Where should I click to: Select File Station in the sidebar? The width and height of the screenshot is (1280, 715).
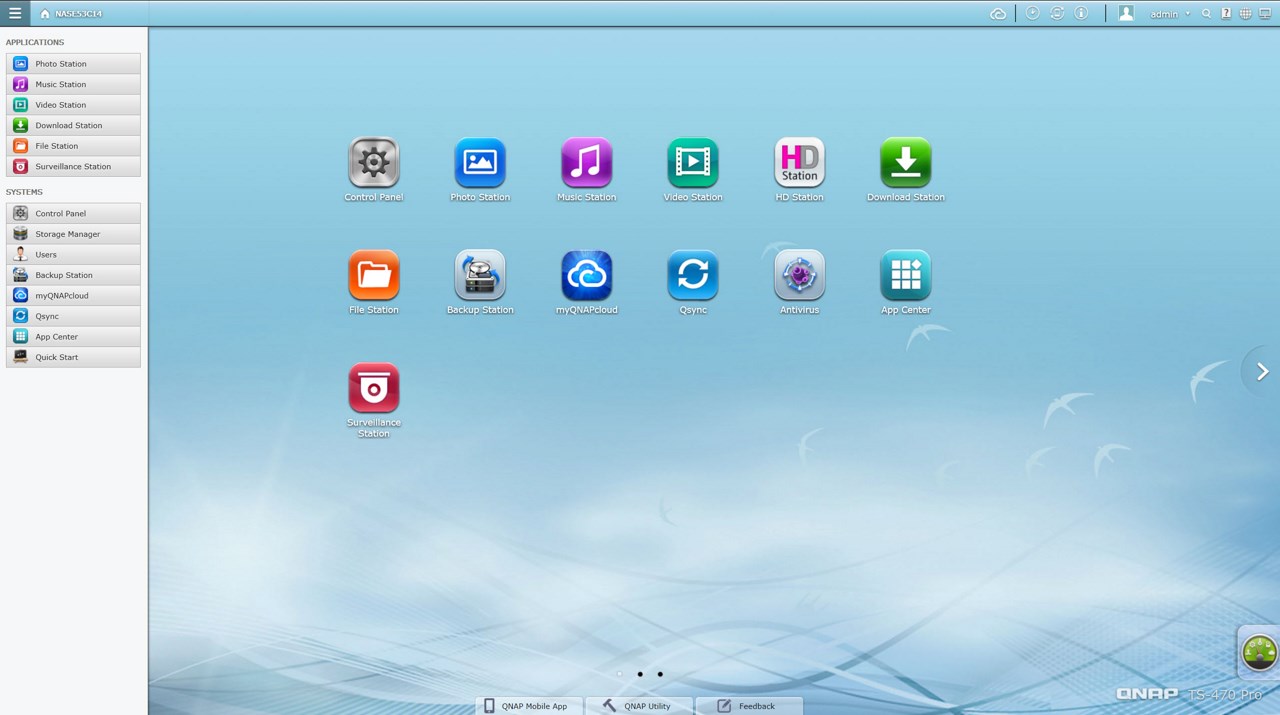[x=73, y=146]
